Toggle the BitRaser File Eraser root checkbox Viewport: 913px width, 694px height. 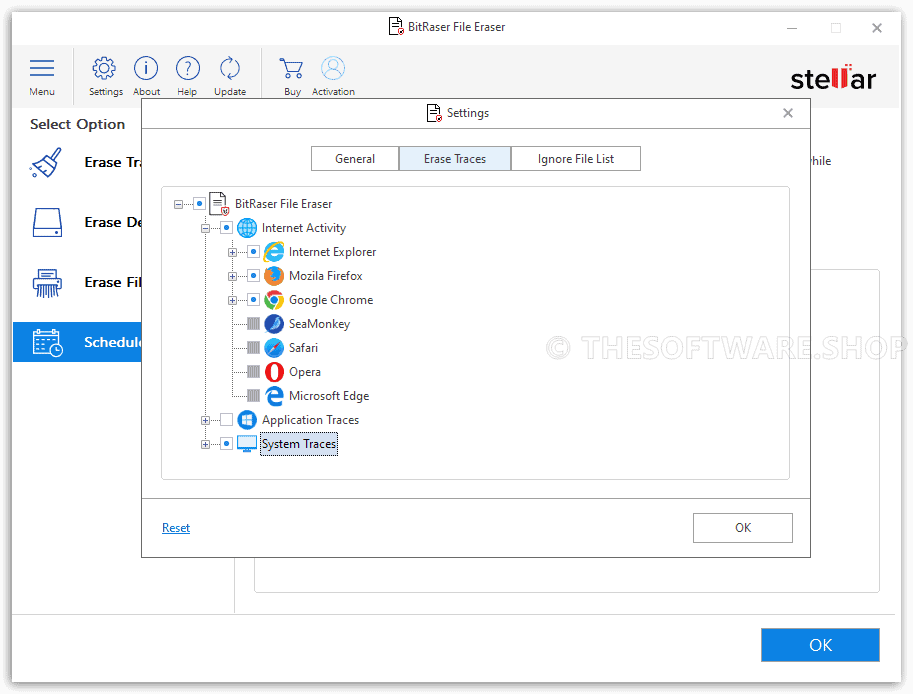pos(200,204)
